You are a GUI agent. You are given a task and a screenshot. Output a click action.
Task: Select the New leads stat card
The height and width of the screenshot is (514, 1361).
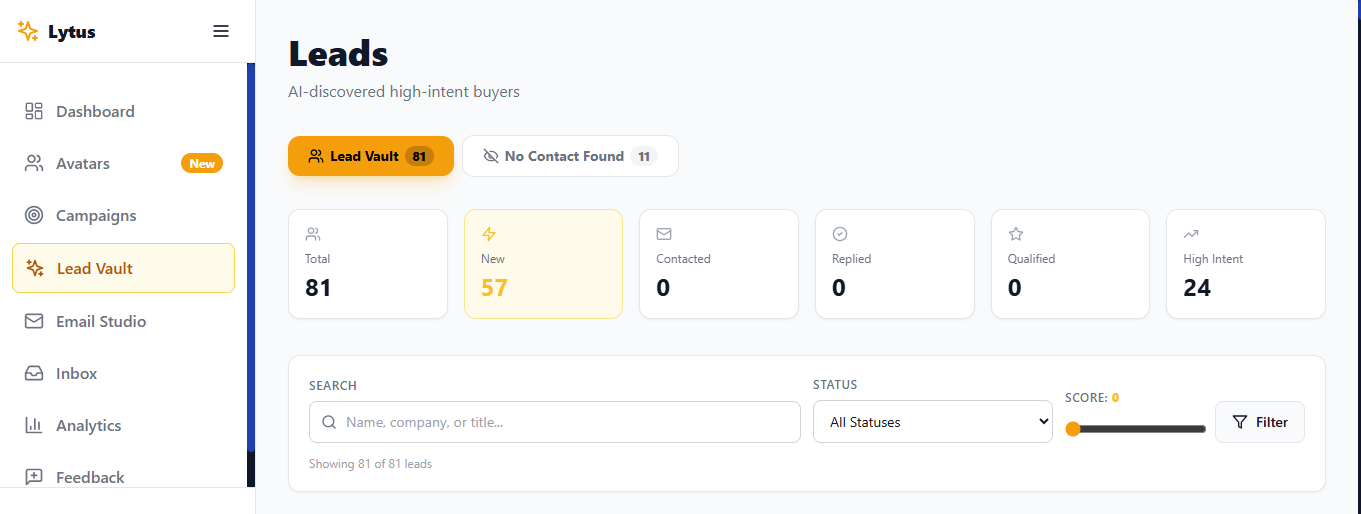[x=543, y=264]
